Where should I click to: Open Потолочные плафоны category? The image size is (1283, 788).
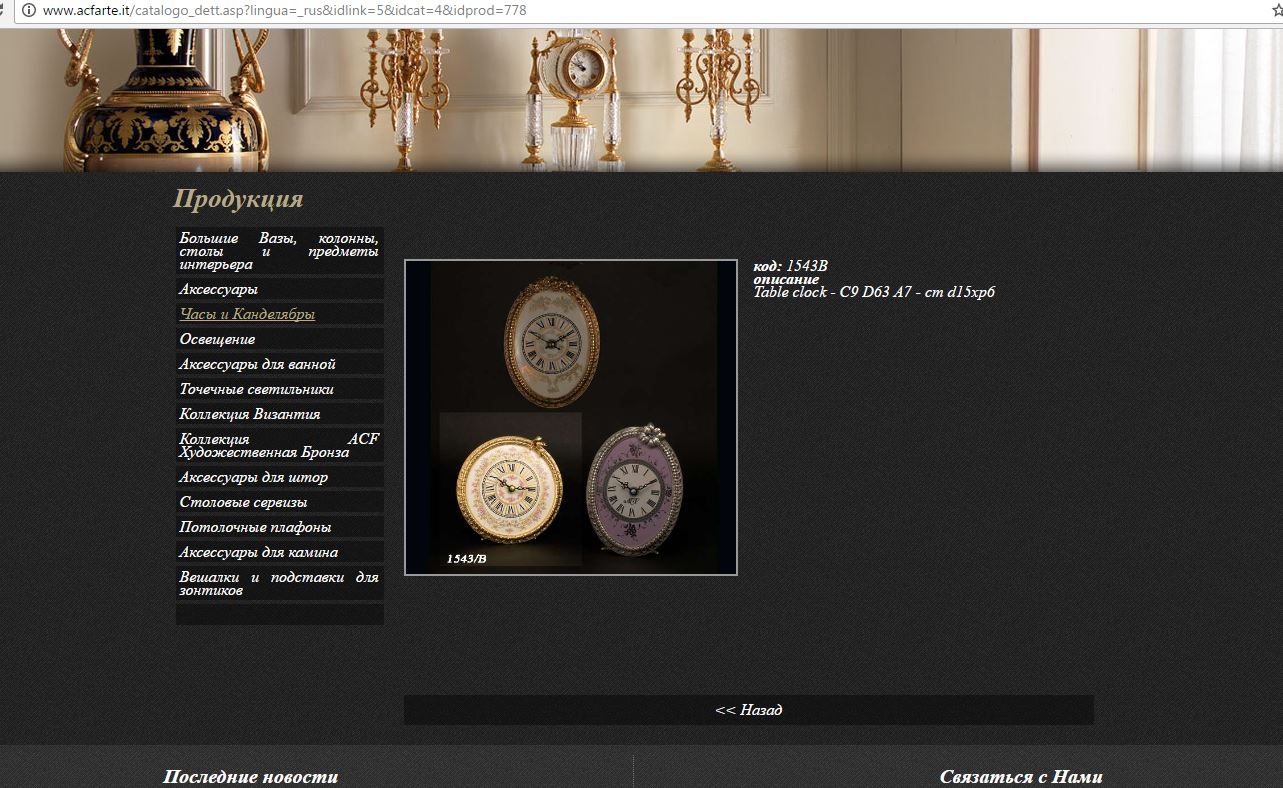(279, 527)
